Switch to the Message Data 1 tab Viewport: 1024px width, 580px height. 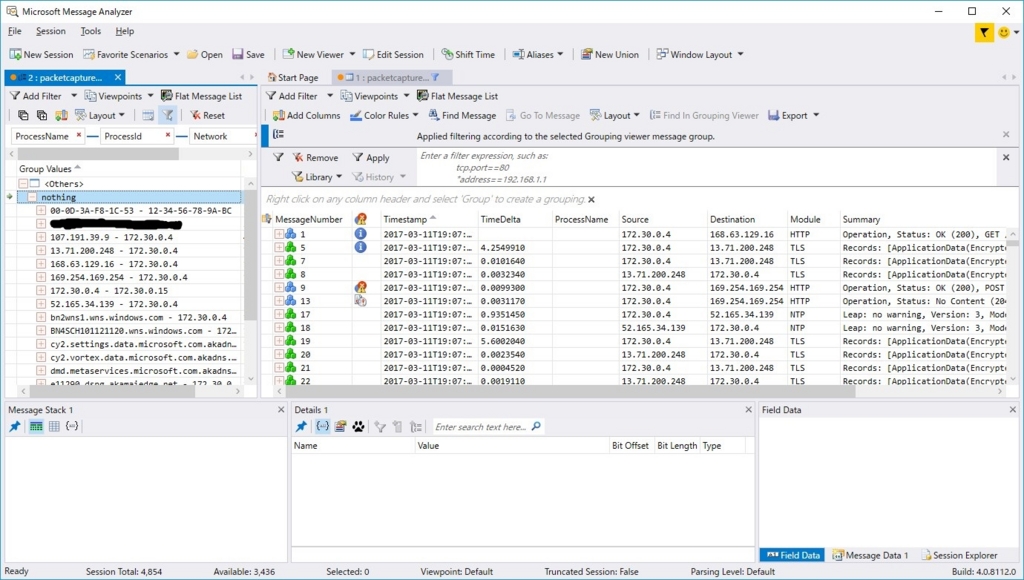(871, 555)
